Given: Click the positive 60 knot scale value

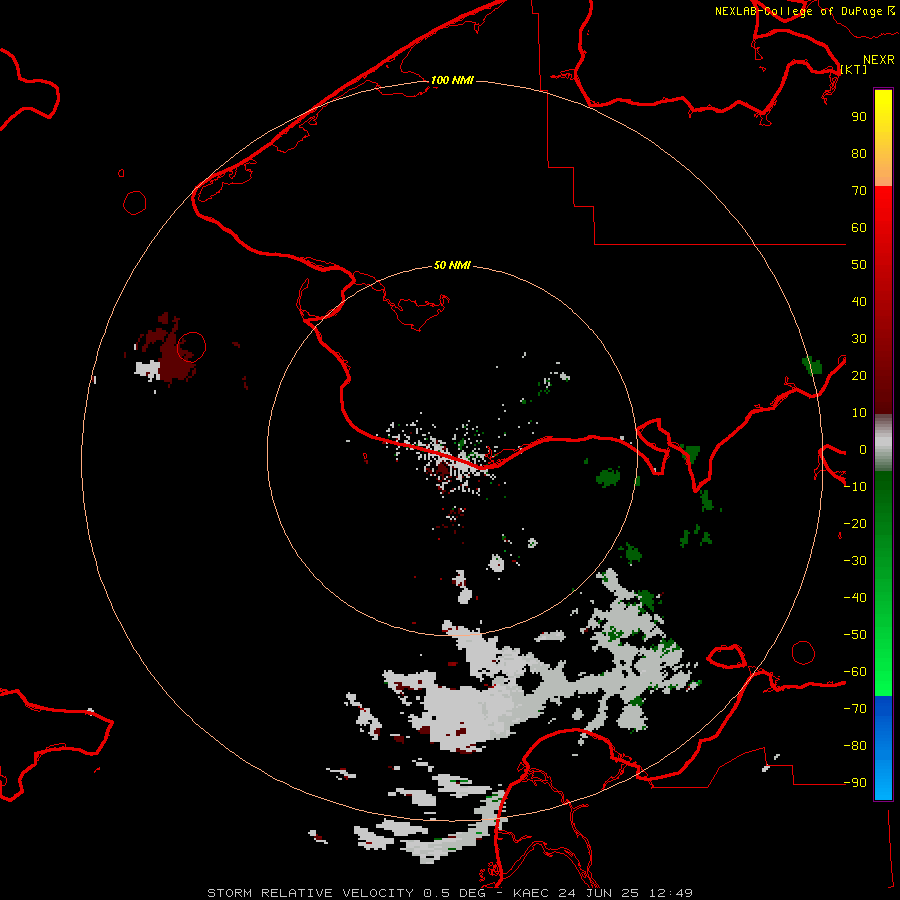Looking at the screenshot, I should click(859, 227).
